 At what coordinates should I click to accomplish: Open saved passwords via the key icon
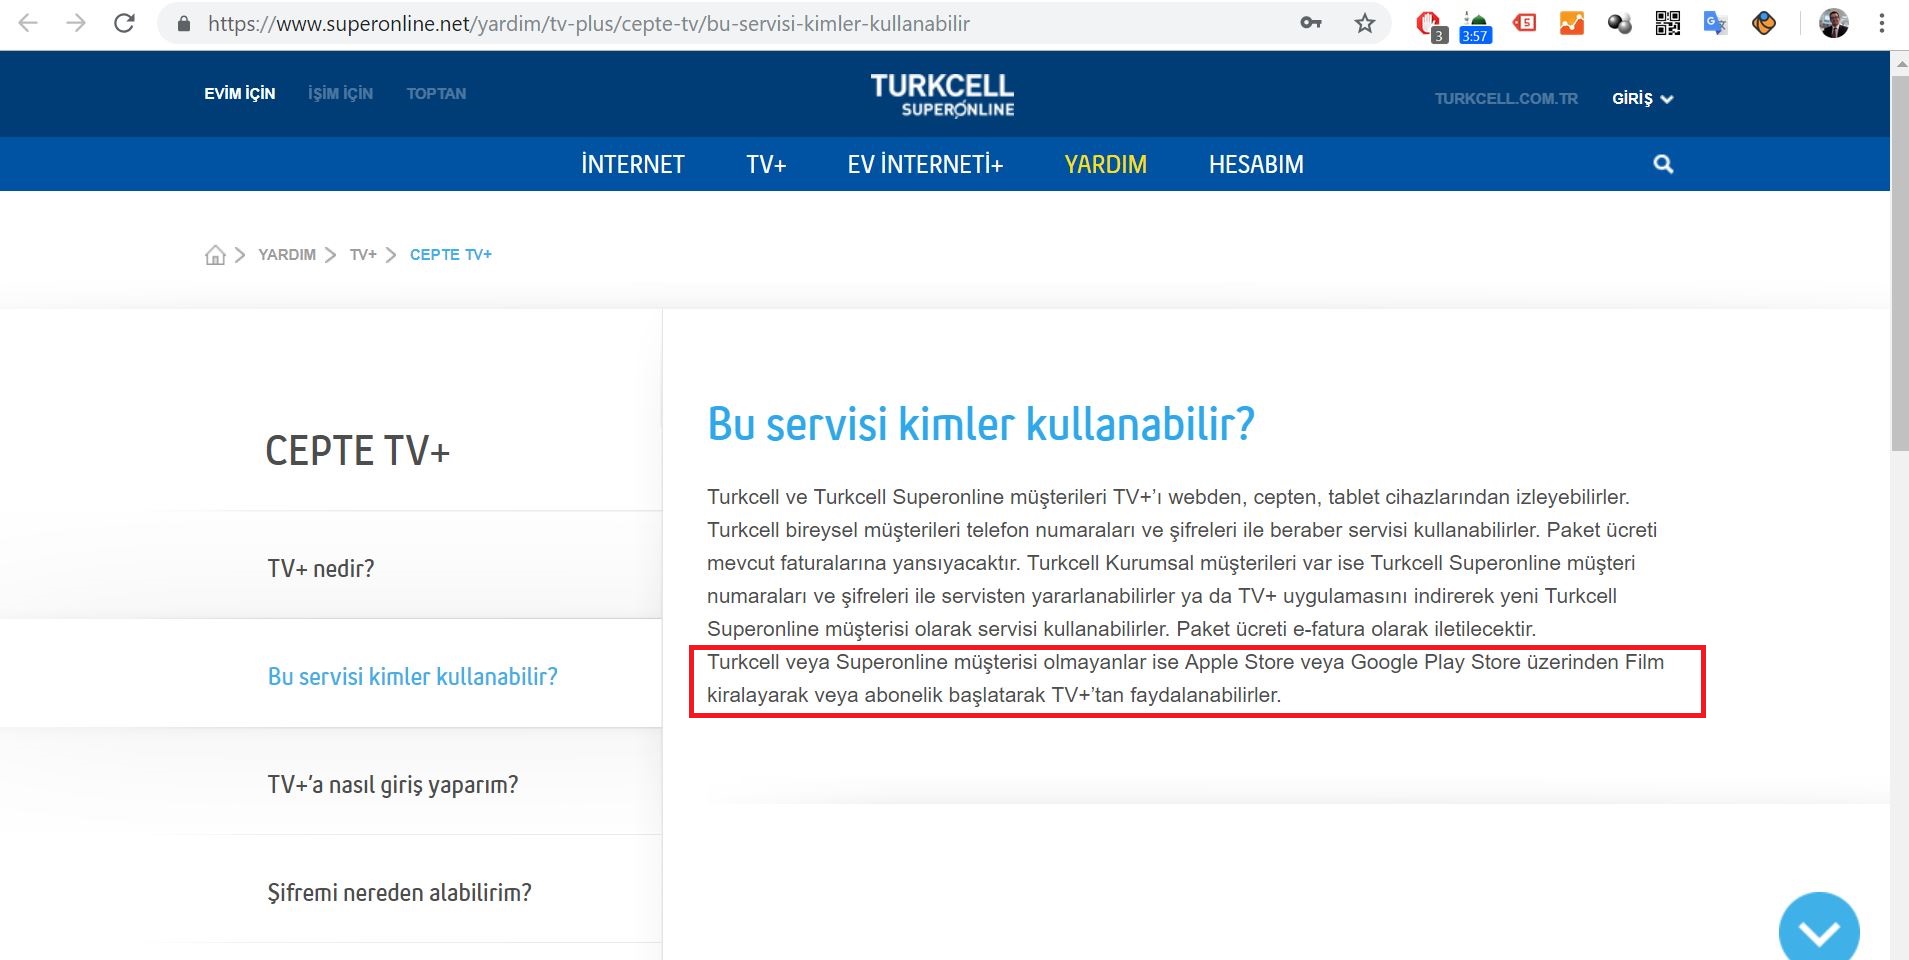coord(1311,23)
